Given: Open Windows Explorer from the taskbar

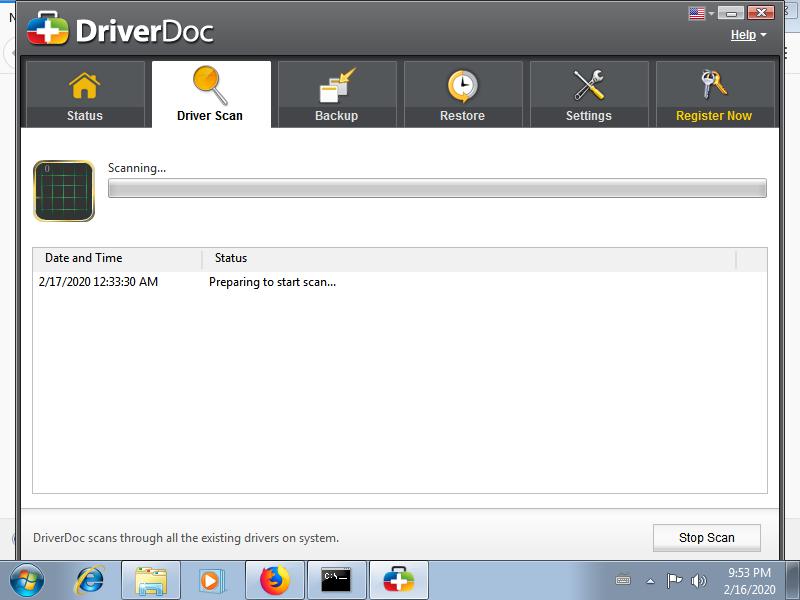Looking at the screenshot, I should (x=151, y=580).
